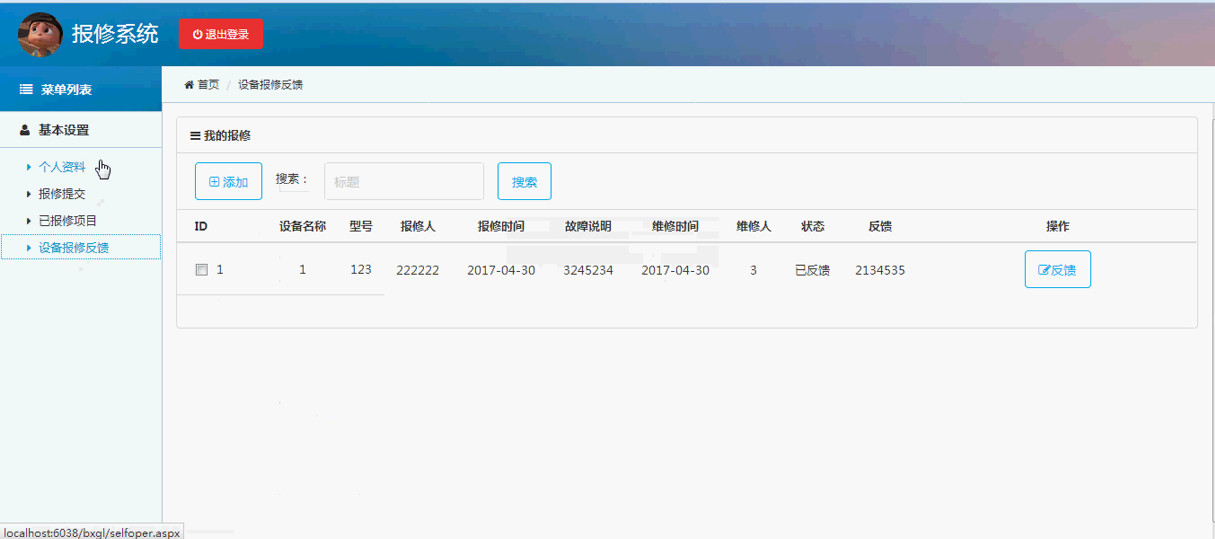Screen dimensions: 1215x539
Task: Open the 个人资料 menu item
Action: [62, 167]
